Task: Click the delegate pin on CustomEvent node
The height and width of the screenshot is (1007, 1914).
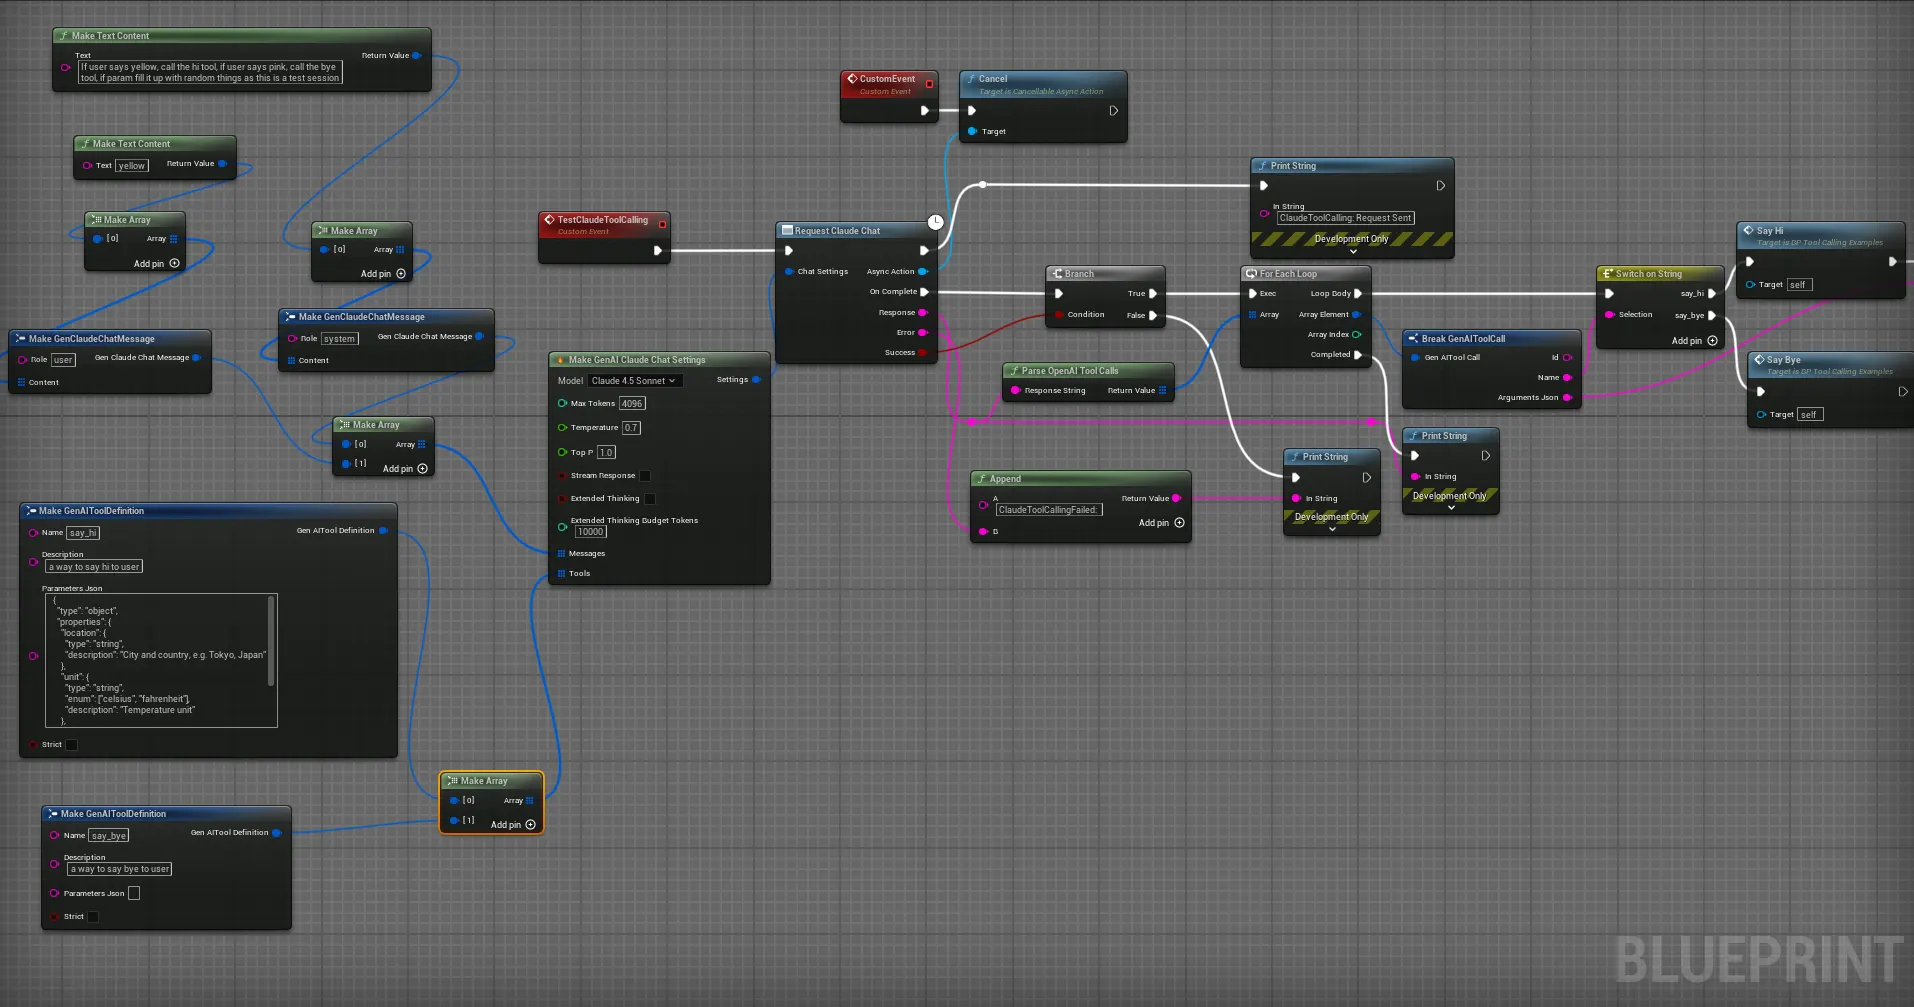Action: click(929, 83)
